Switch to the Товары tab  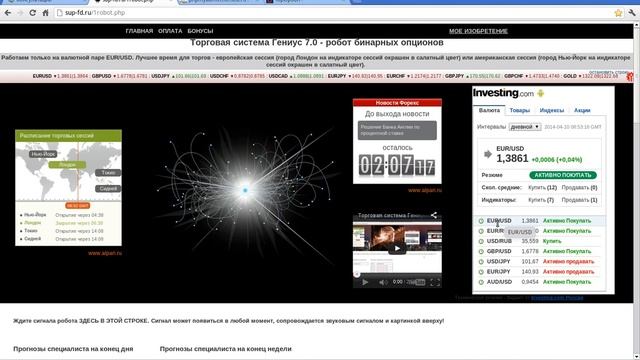520,110
